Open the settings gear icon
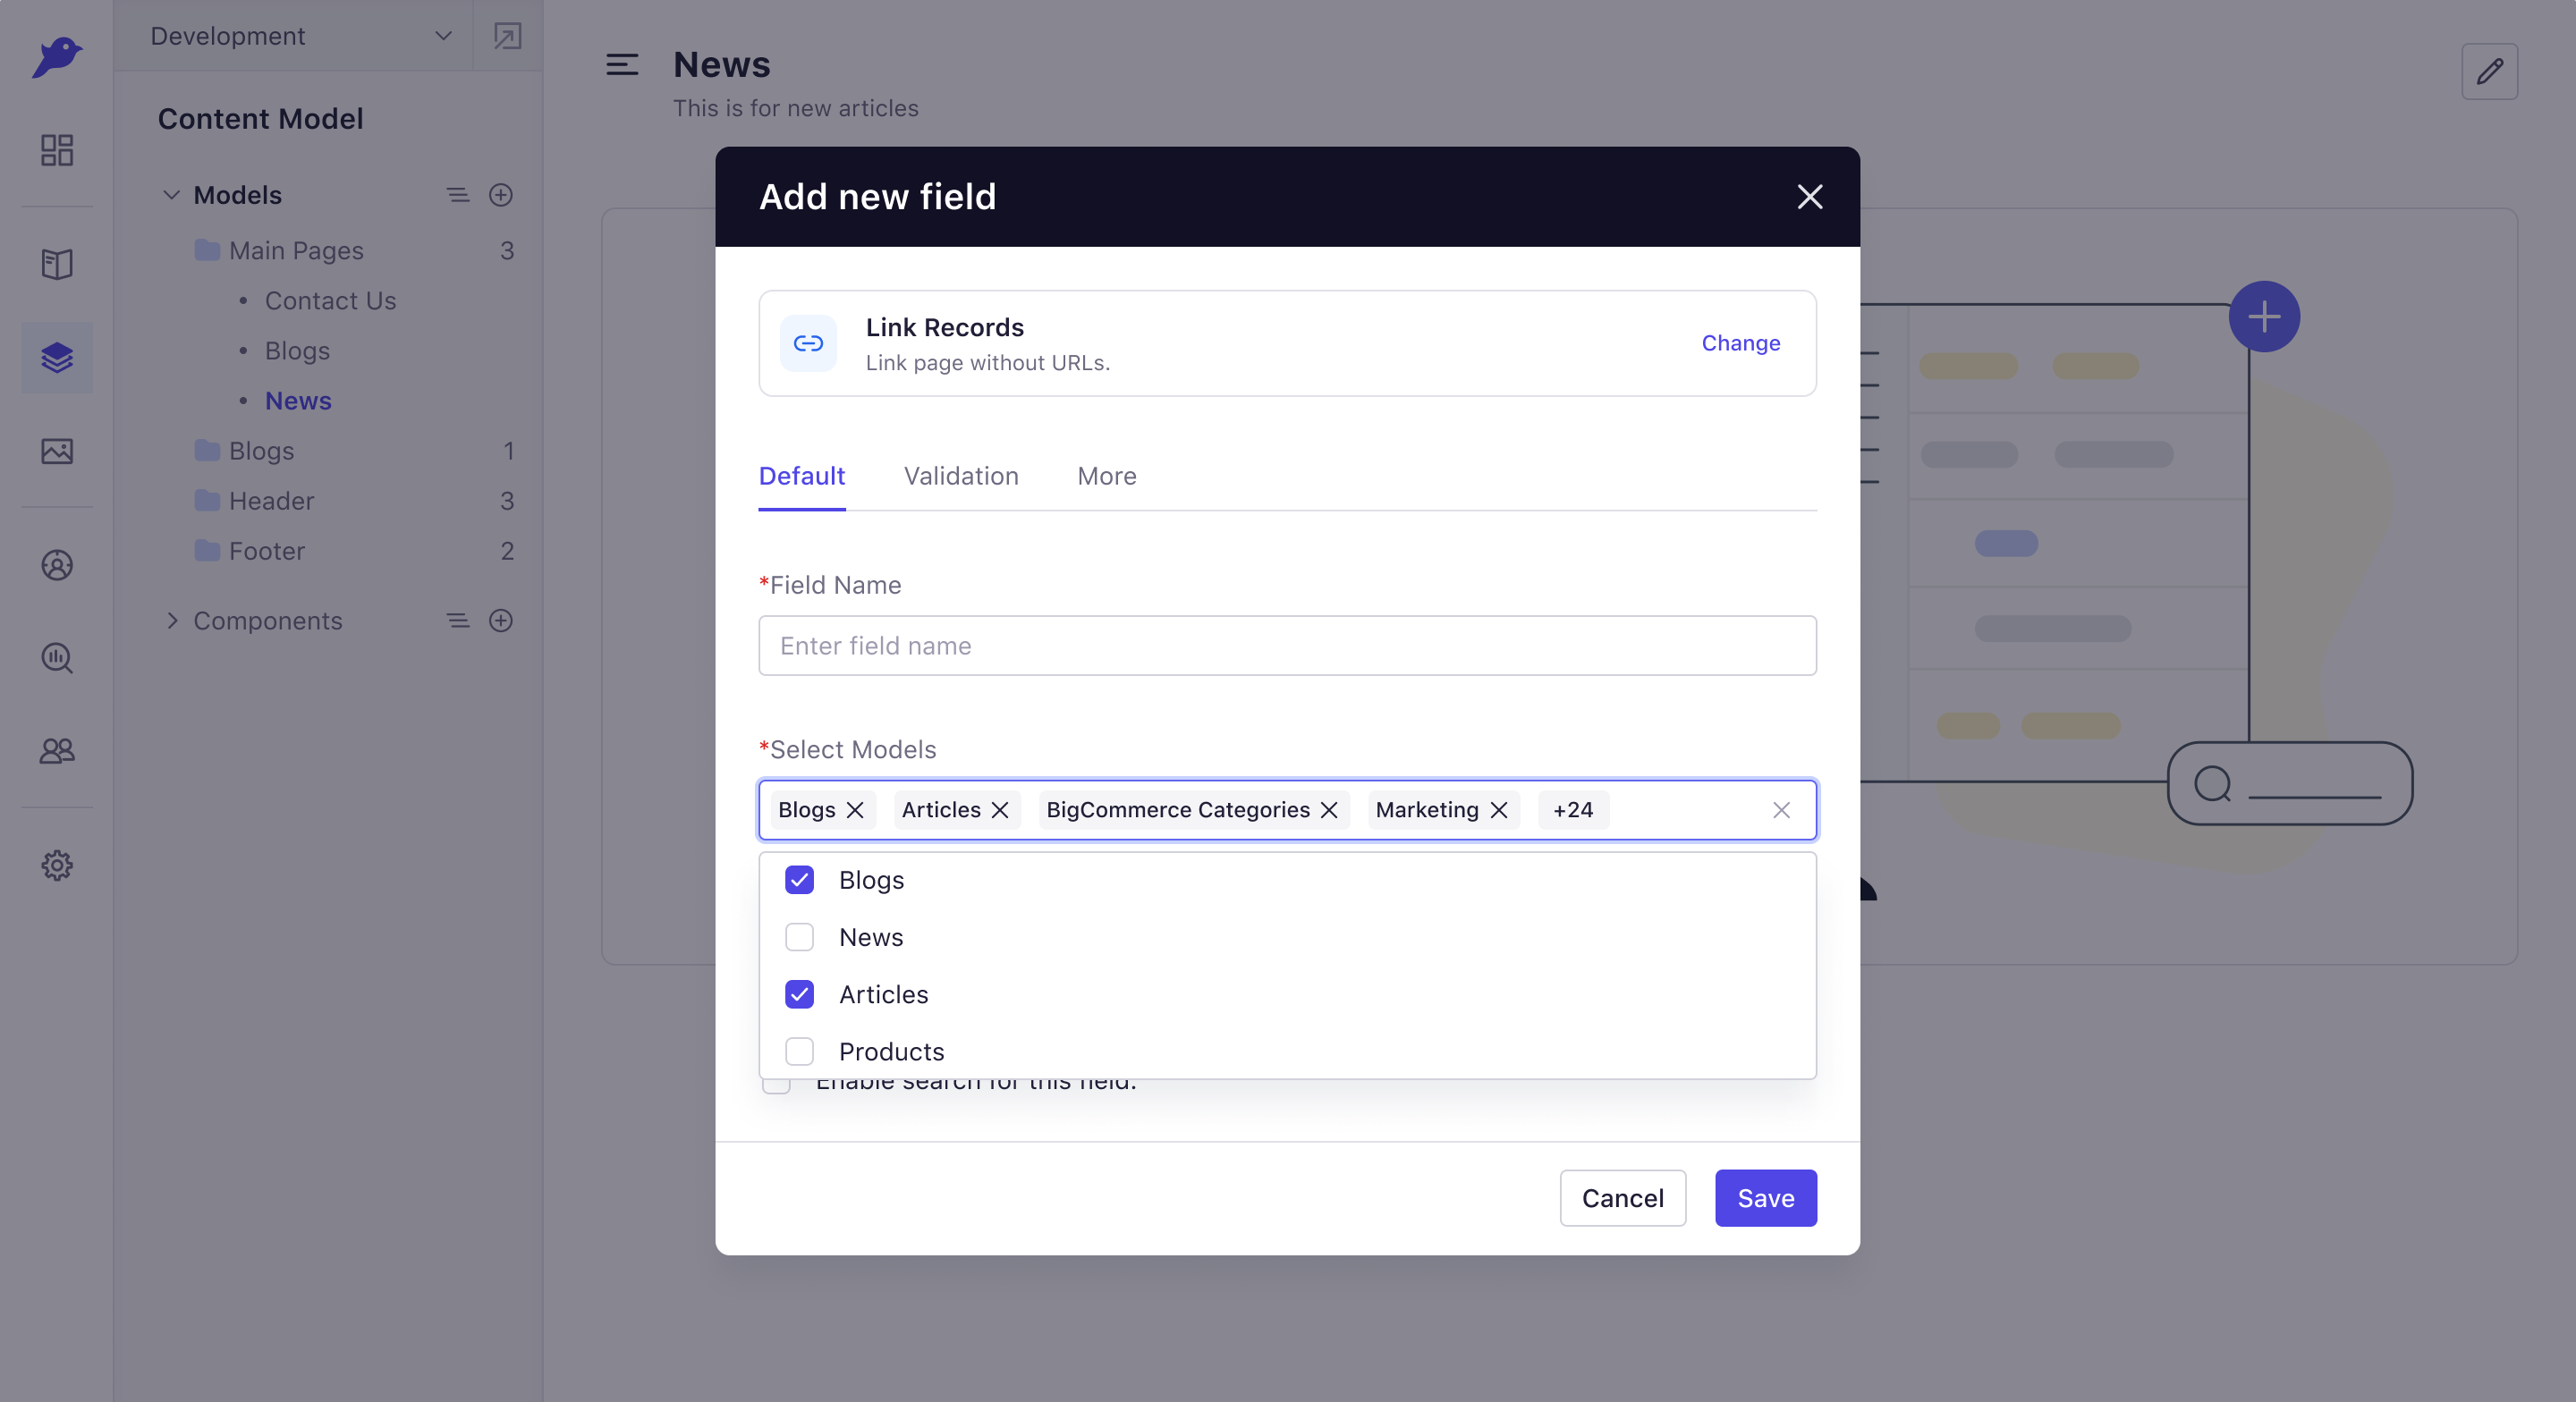The image size is (2576, 1402). pyautogui.click(x=57, y=865)
